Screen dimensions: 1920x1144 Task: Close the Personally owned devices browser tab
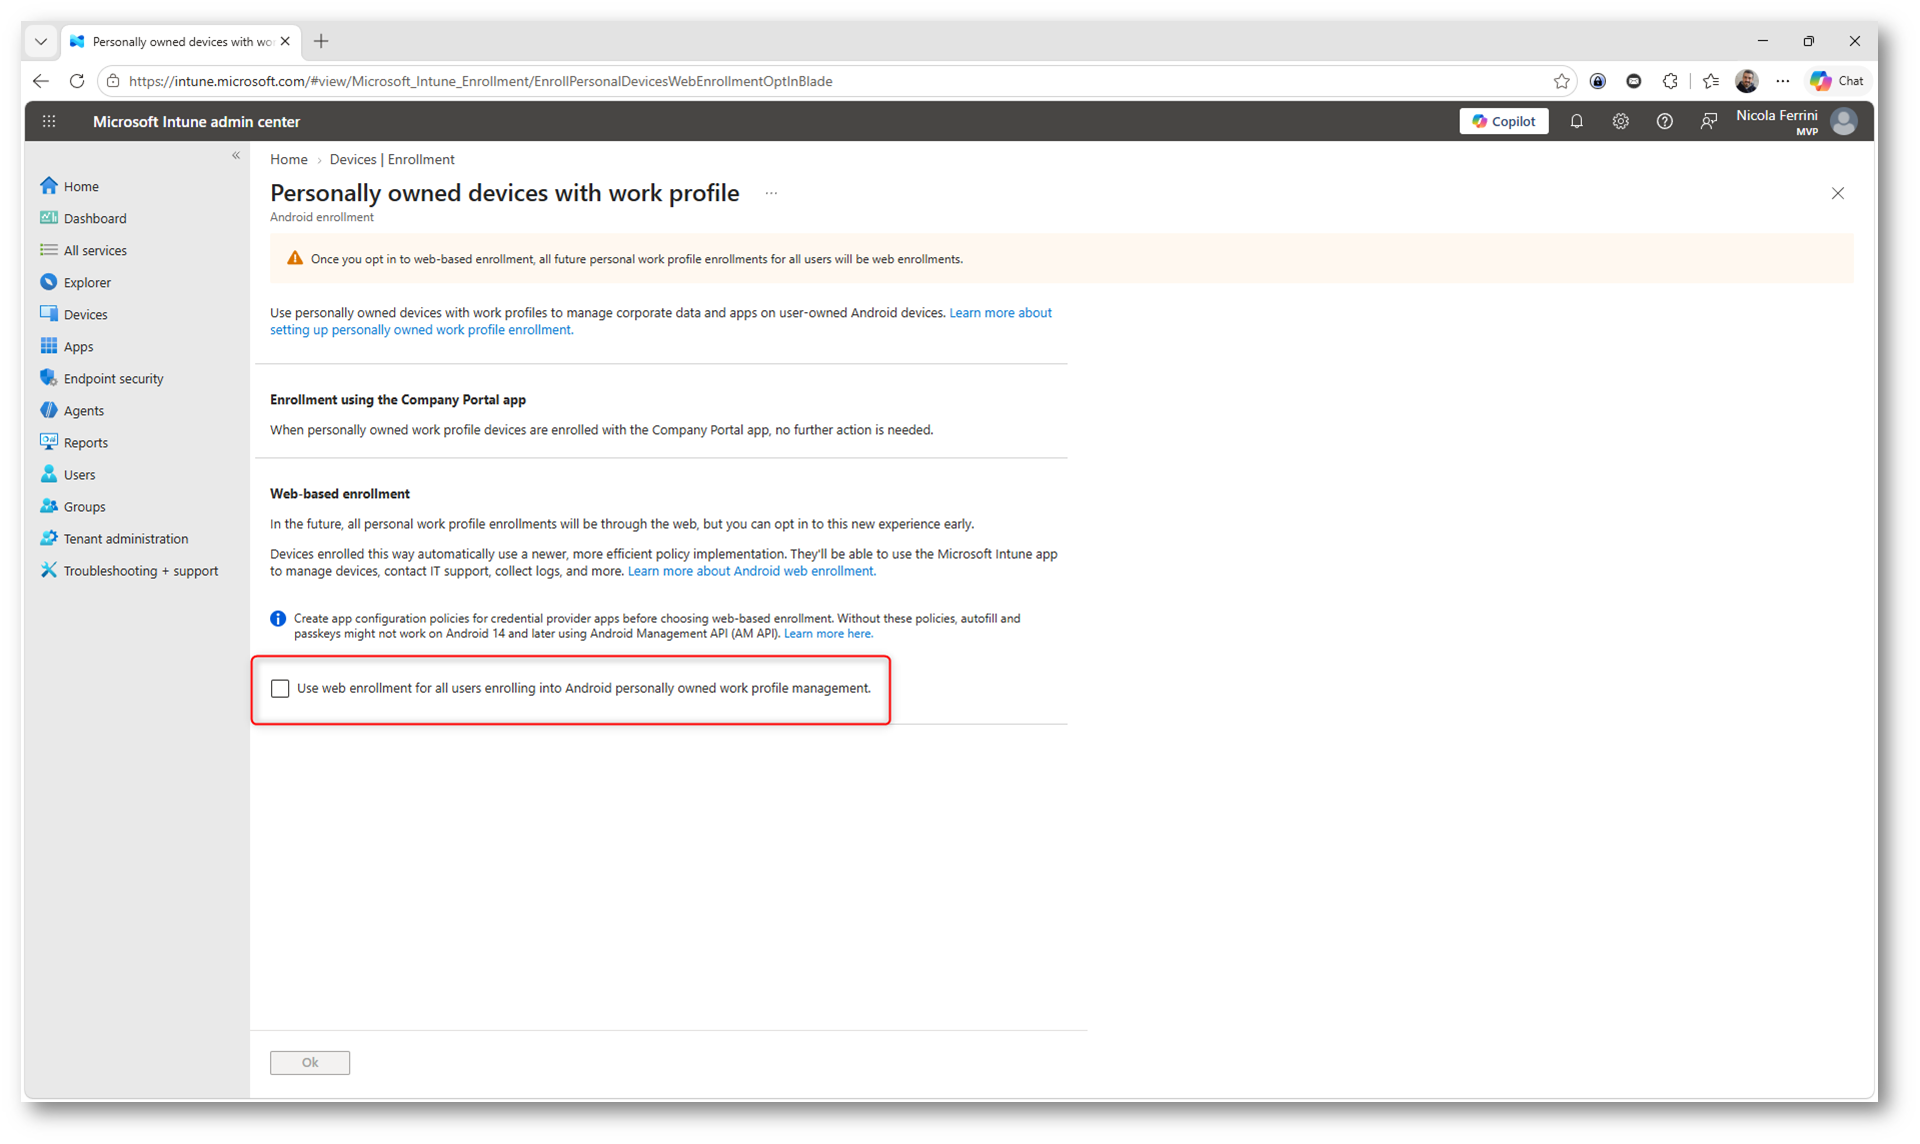click(286, 41)
